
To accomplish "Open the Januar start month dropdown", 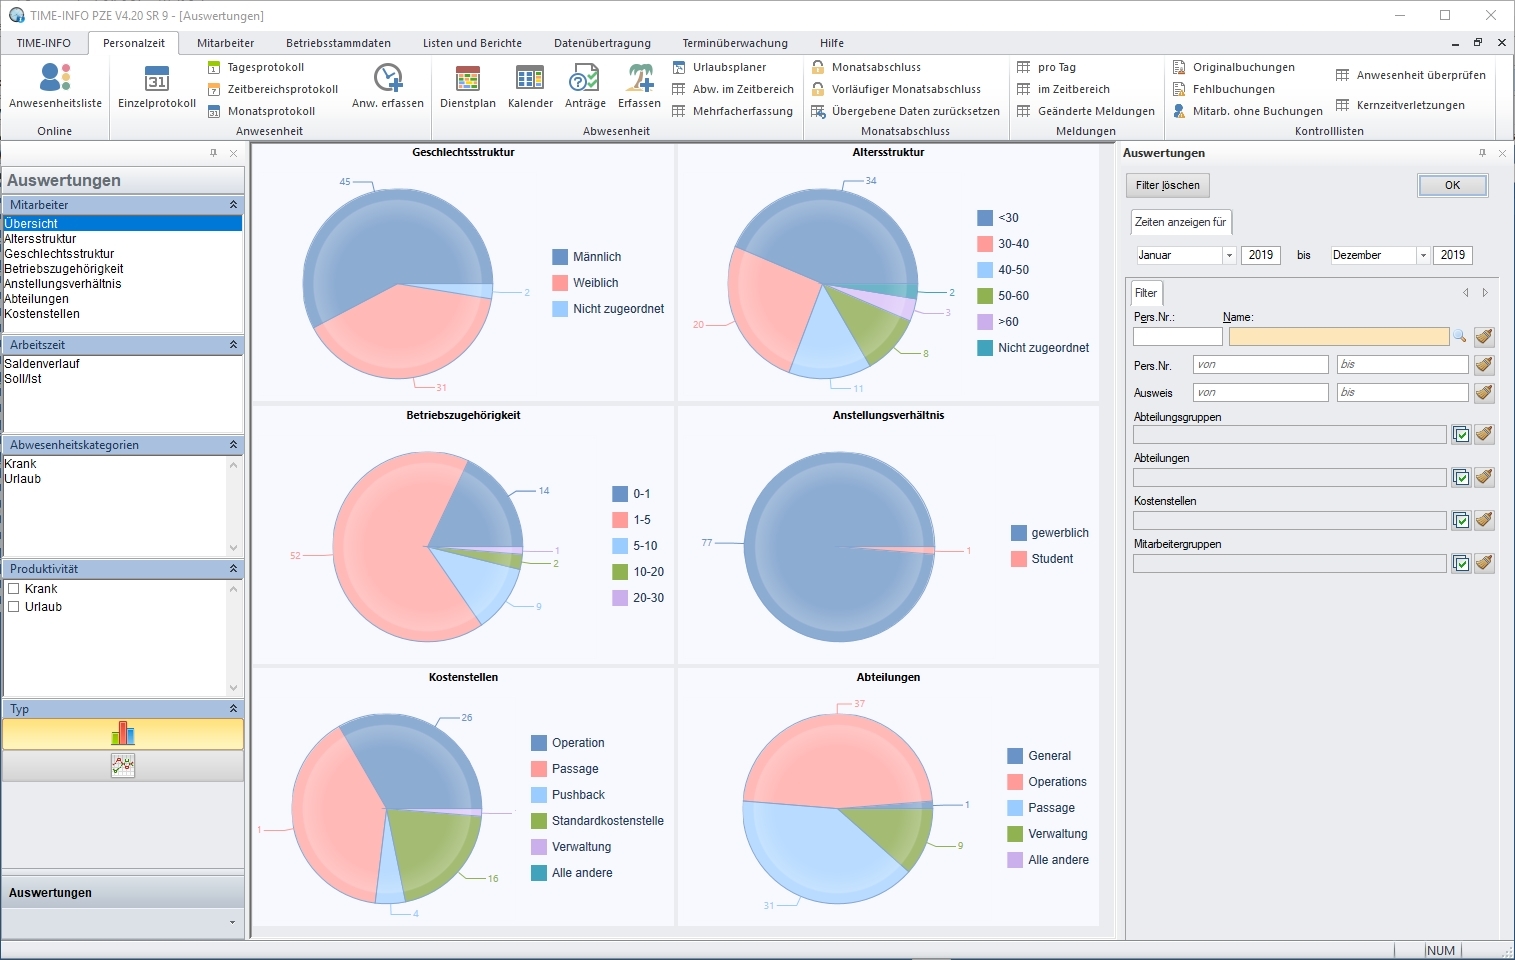I will coord(1229,255).
